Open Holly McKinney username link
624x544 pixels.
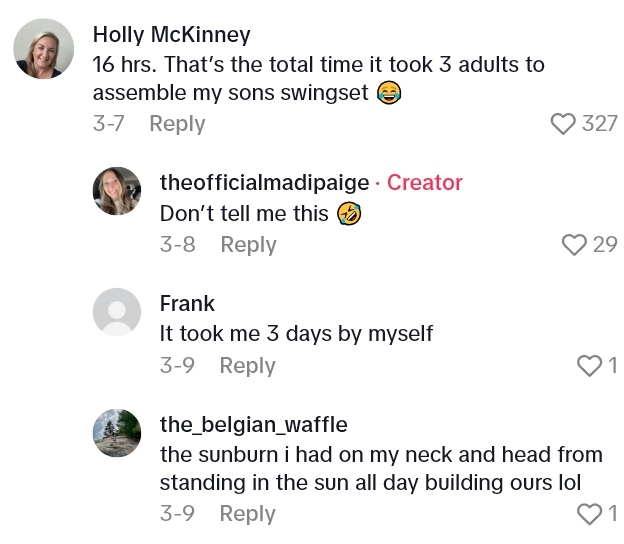point(171,35)
